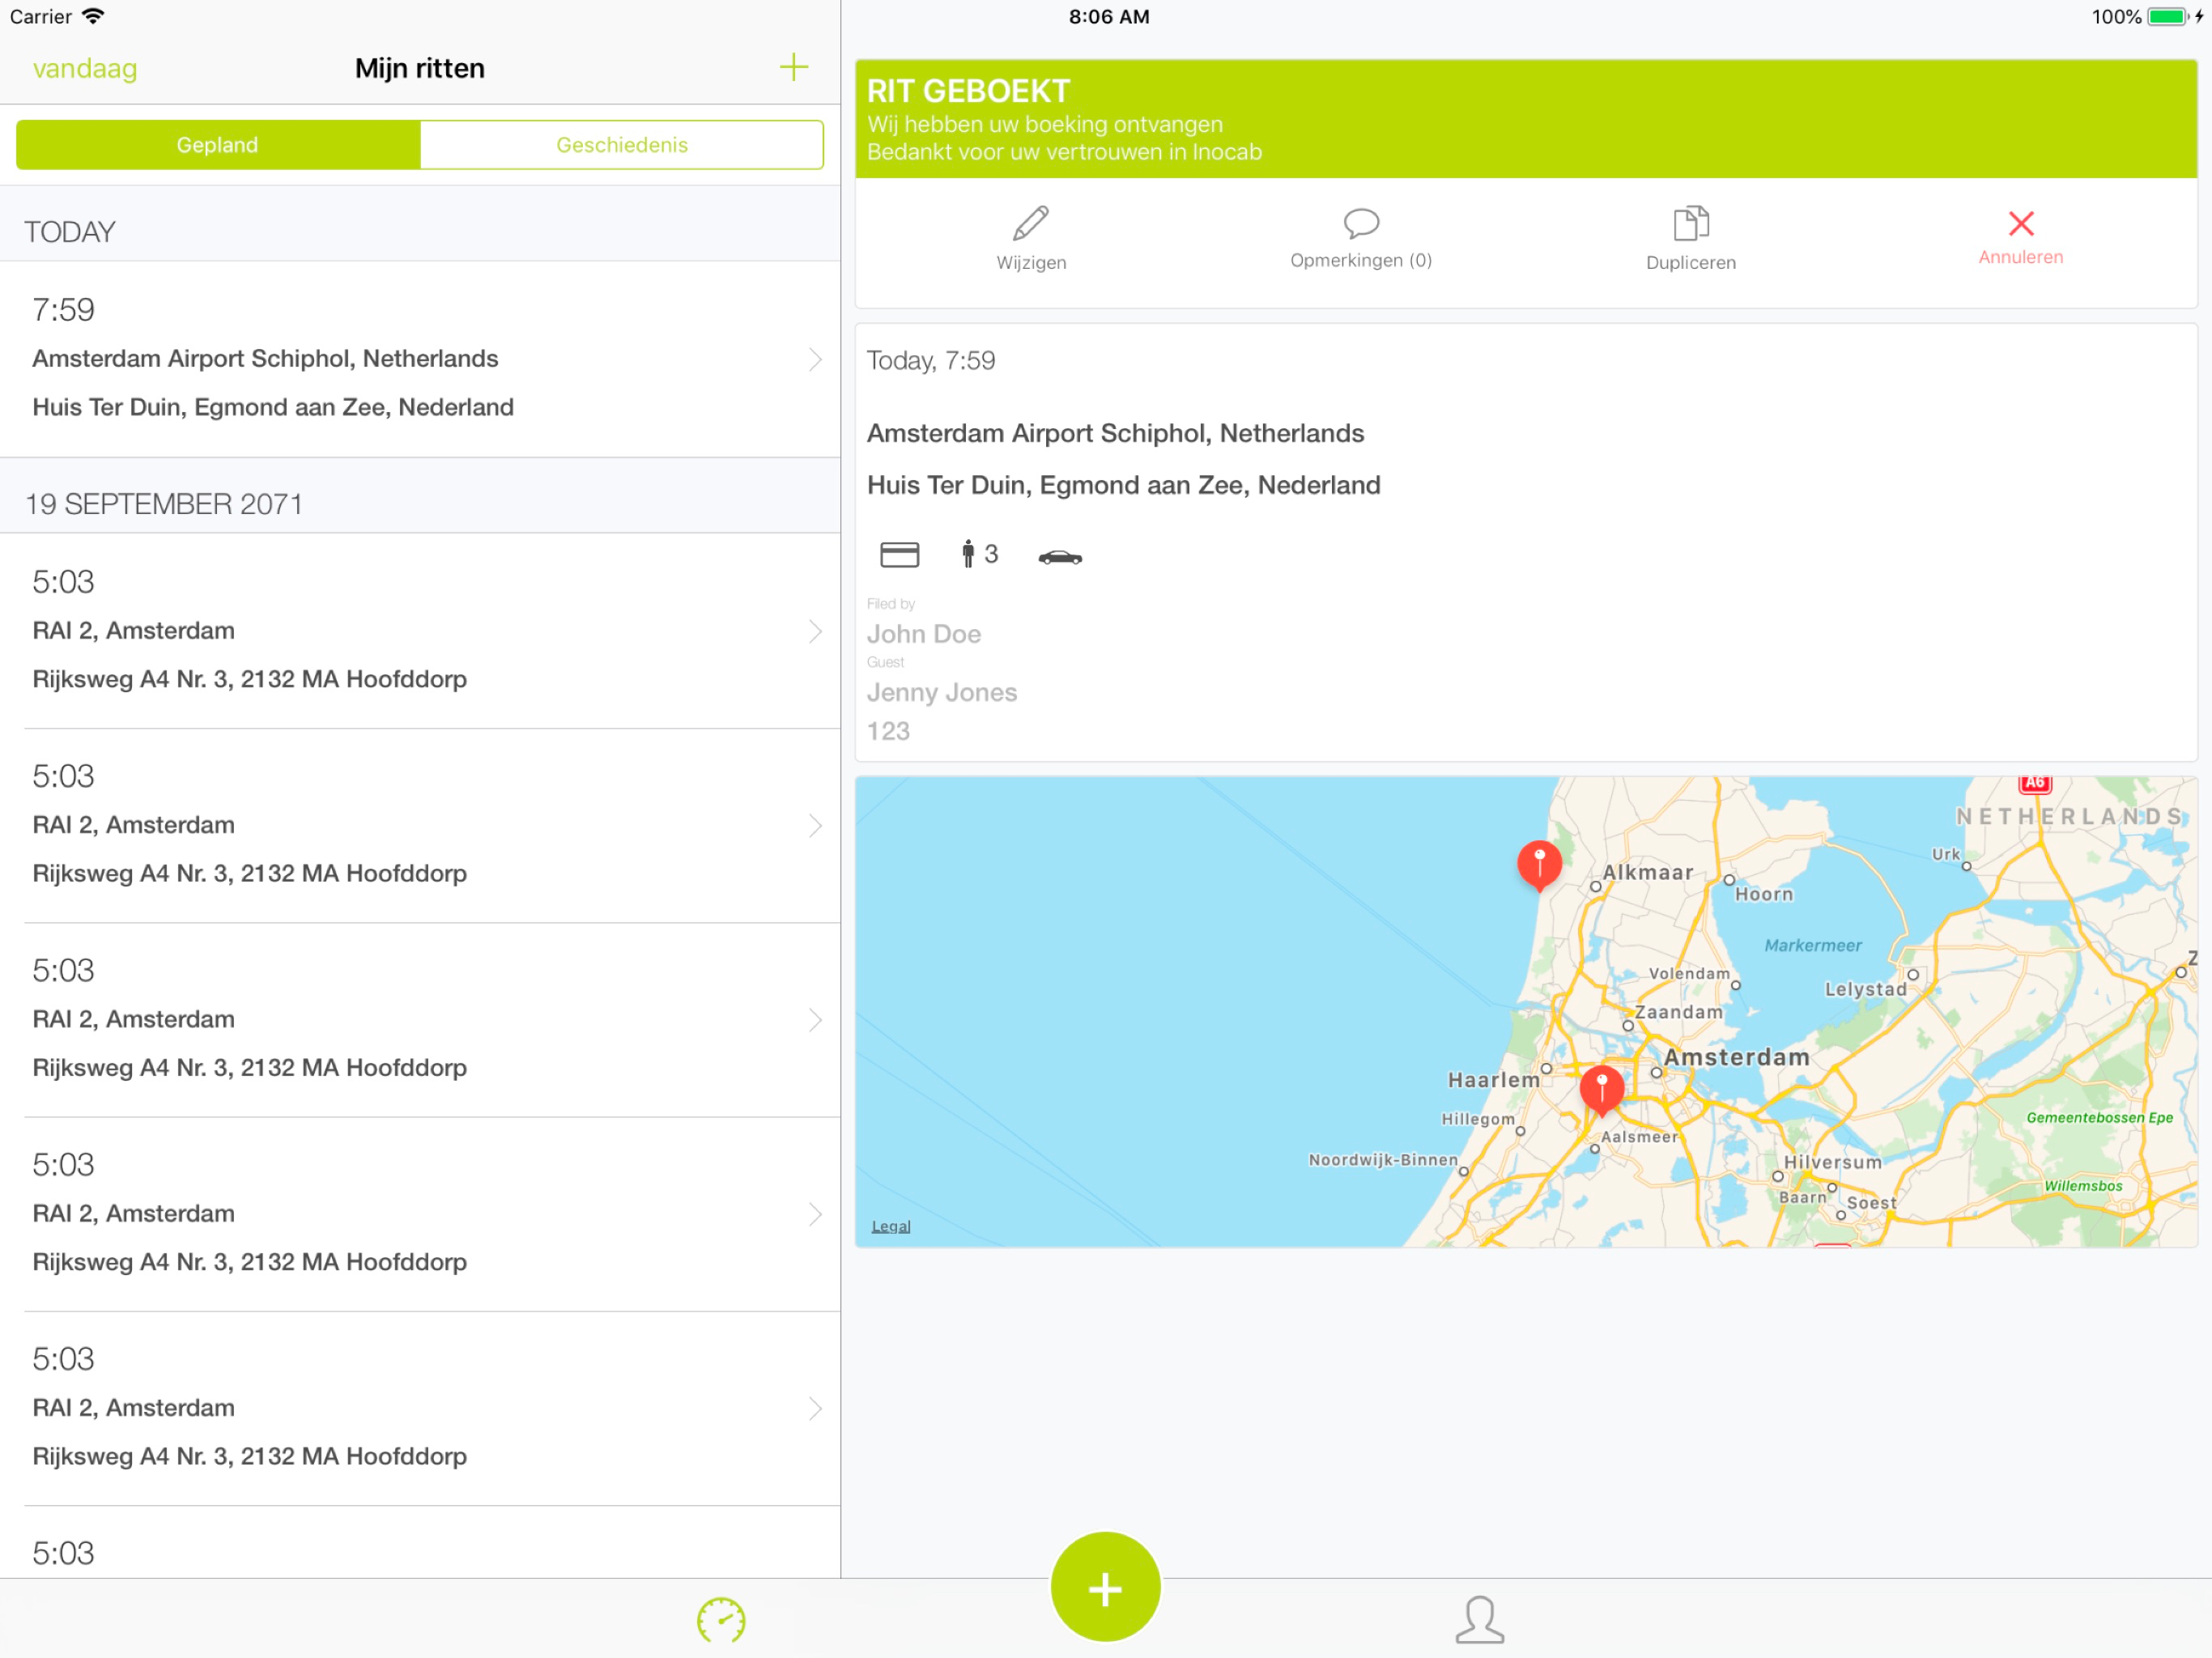Image resolution: width=2212 pixels, height=1658 pixels.
Task: Click Huis Ter Duin destination in details
Action: [1123, 485]
